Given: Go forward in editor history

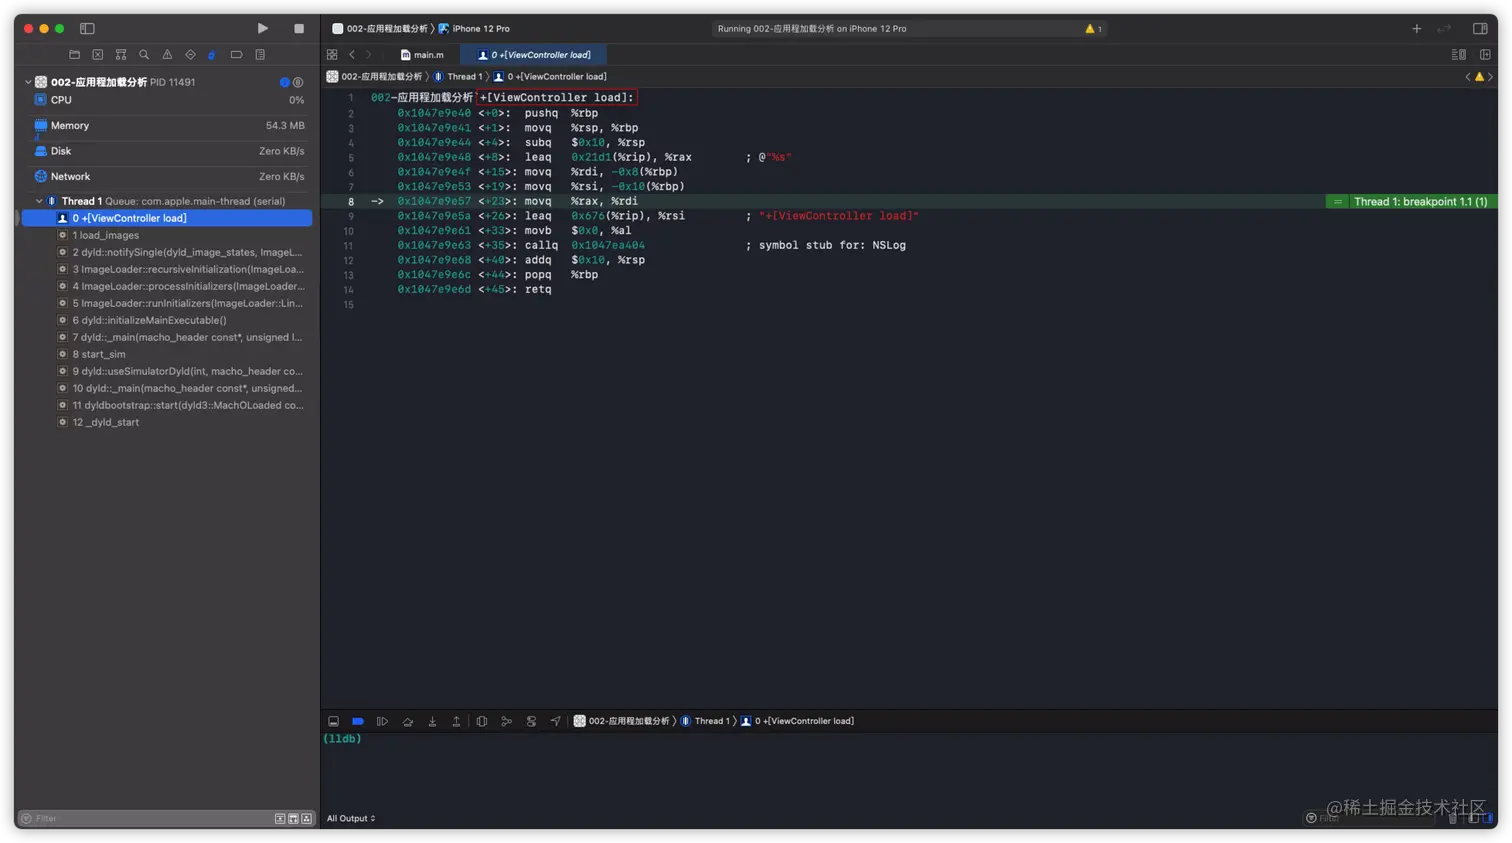Looking at the screenshot, I should (369, 55).
